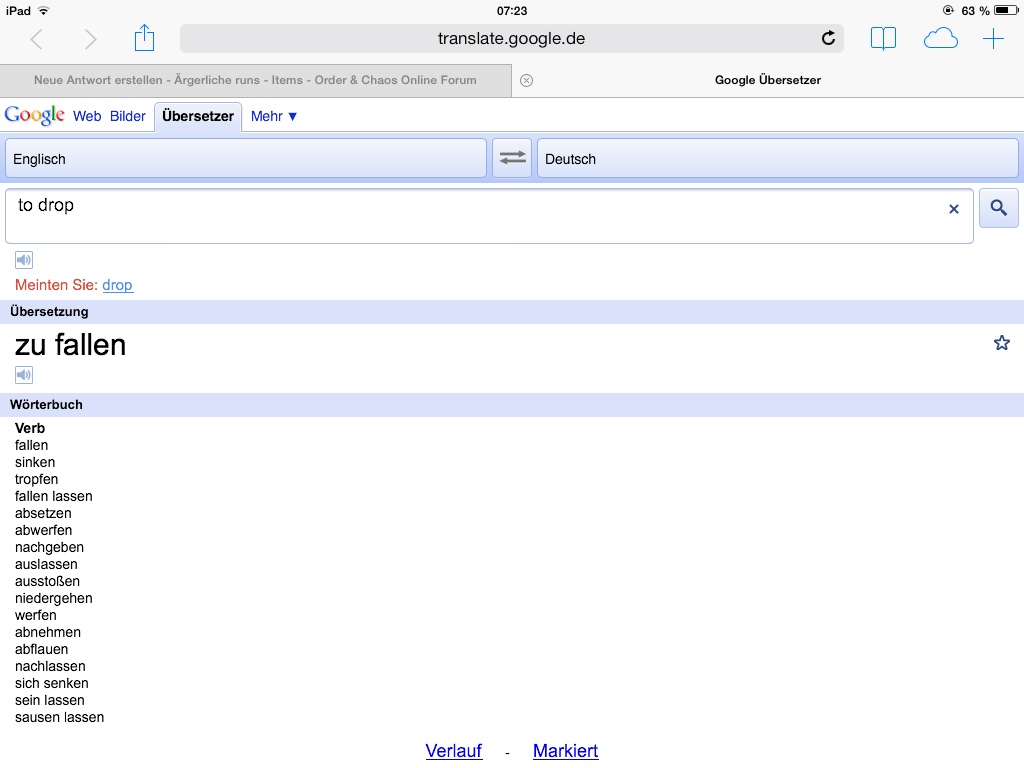Screen dimensions: 1024x768
Task: Select the dictionary entry 'tropfen'
Action: click(x=37, y=479)
